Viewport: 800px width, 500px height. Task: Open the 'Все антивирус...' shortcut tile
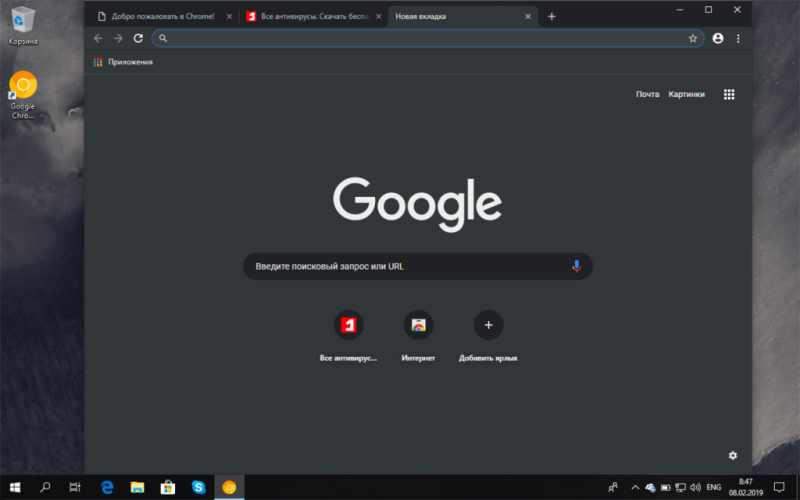point(348,325)
